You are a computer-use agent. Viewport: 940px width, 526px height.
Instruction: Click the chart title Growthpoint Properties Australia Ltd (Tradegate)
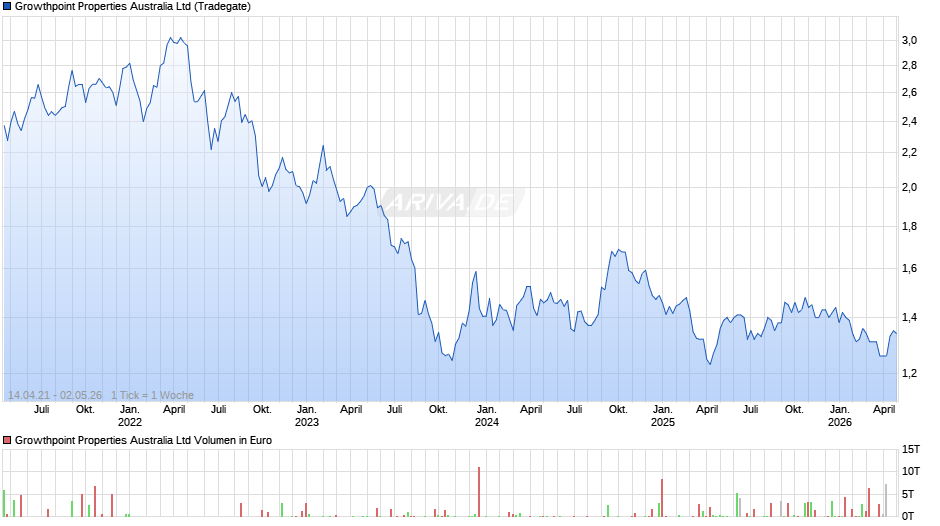tap(132, 7)
